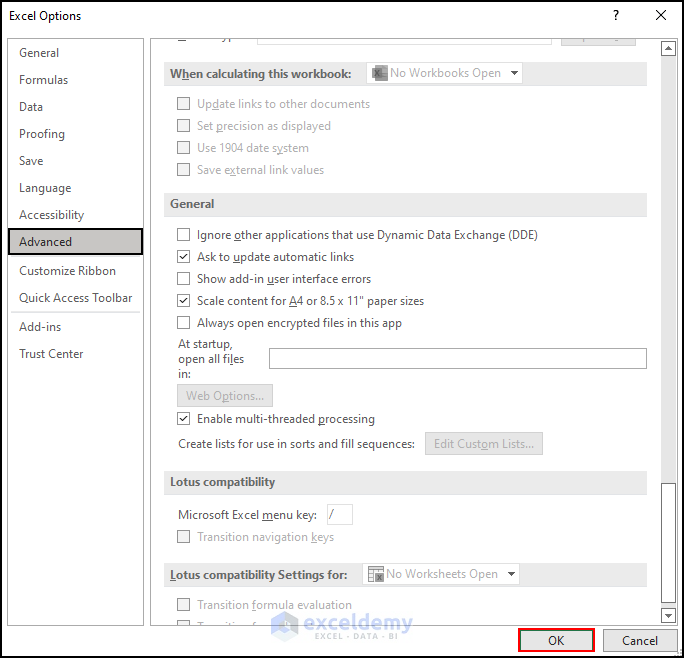Uncheck Ask to update automatic links
This screenshot has width=684, height=658.
point(184,257)
